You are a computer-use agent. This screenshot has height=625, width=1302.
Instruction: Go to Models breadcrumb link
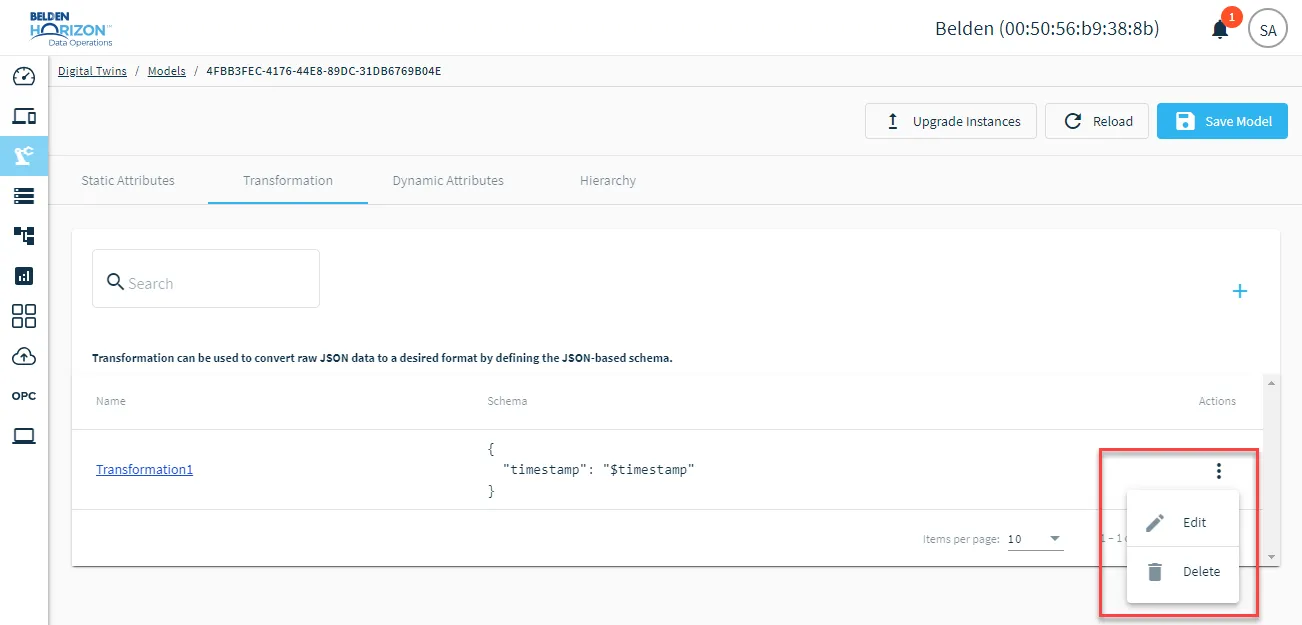(x=167, y=71)
